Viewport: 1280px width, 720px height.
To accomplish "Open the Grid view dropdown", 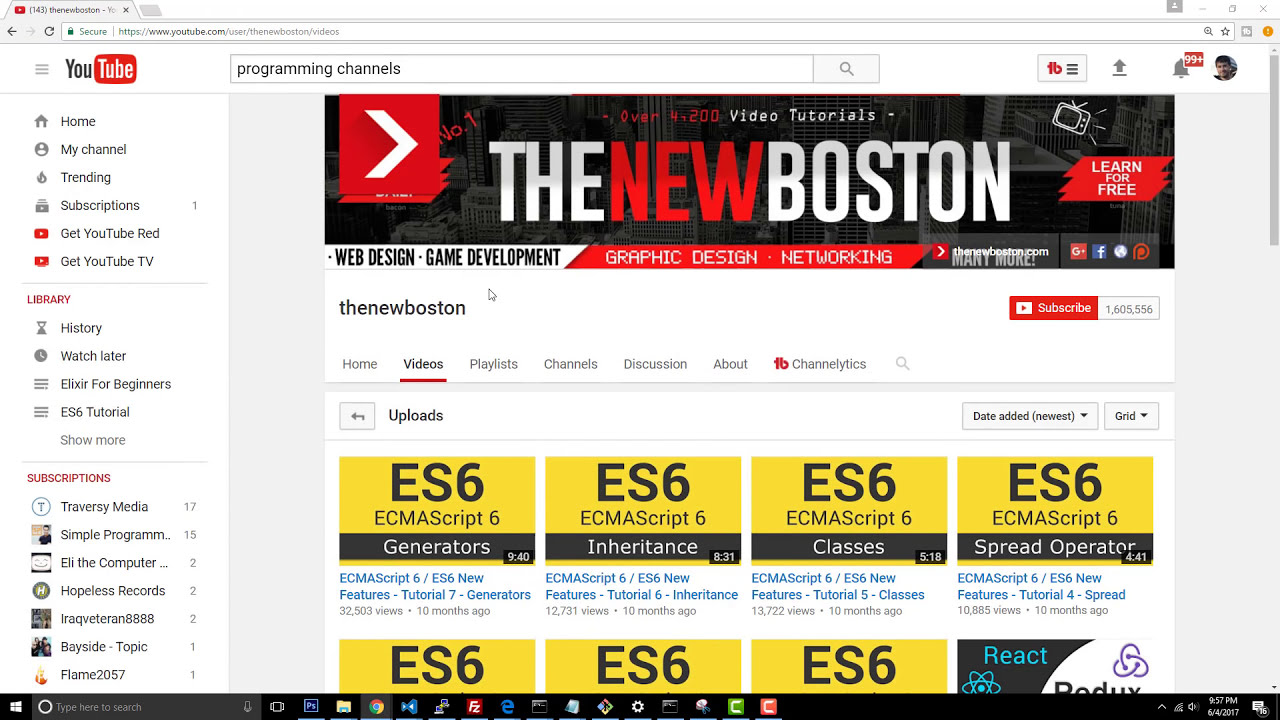I will pos(1131,416).
